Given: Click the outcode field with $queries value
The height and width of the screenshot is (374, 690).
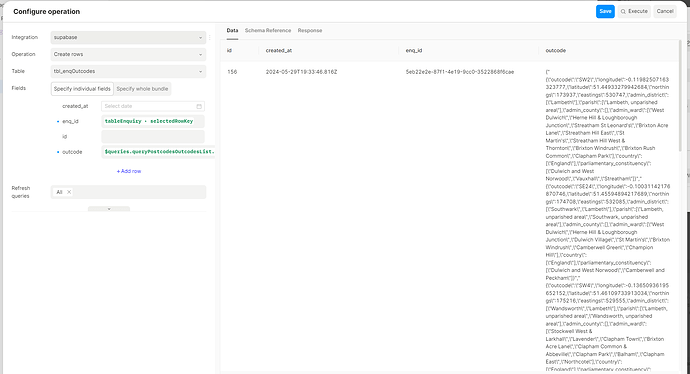Looking at the screenshot, I should (158, 152).
